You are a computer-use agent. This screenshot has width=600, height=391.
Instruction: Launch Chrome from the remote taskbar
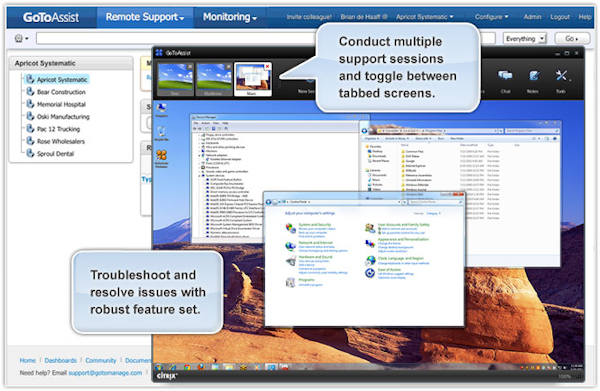click(x=187, y=368)
